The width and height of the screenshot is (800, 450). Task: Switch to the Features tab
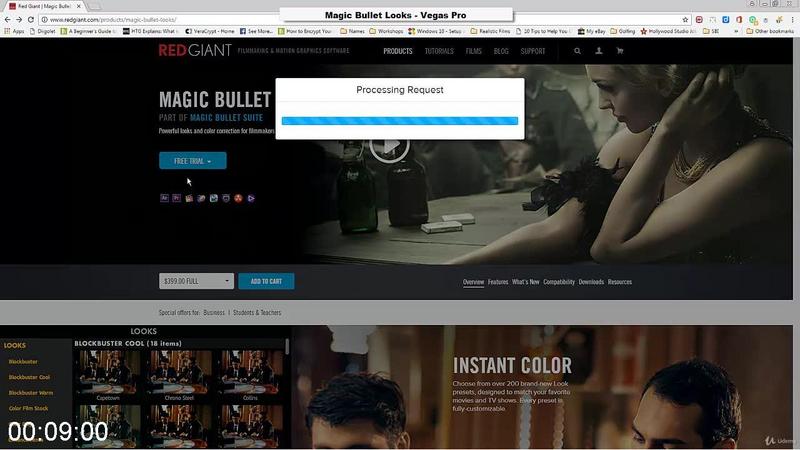click(498, 282)
